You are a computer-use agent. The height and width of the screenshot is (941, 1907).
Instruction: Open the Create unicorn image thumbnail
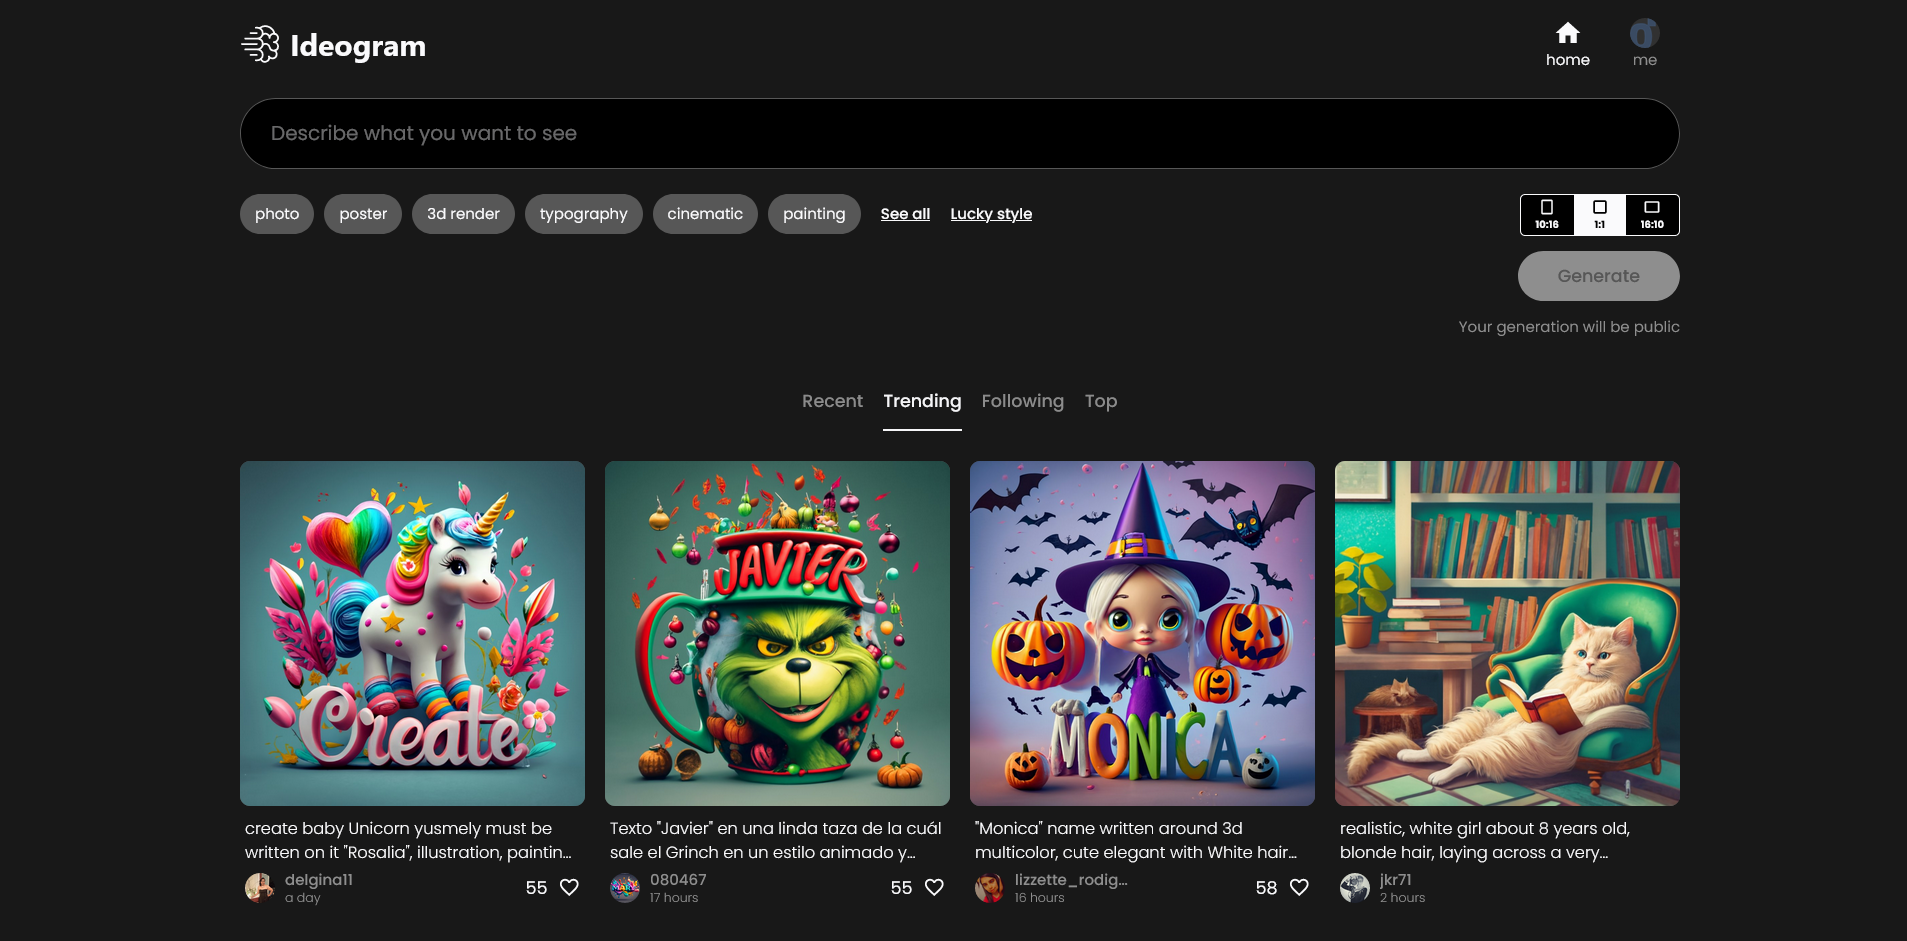[412, 633]
